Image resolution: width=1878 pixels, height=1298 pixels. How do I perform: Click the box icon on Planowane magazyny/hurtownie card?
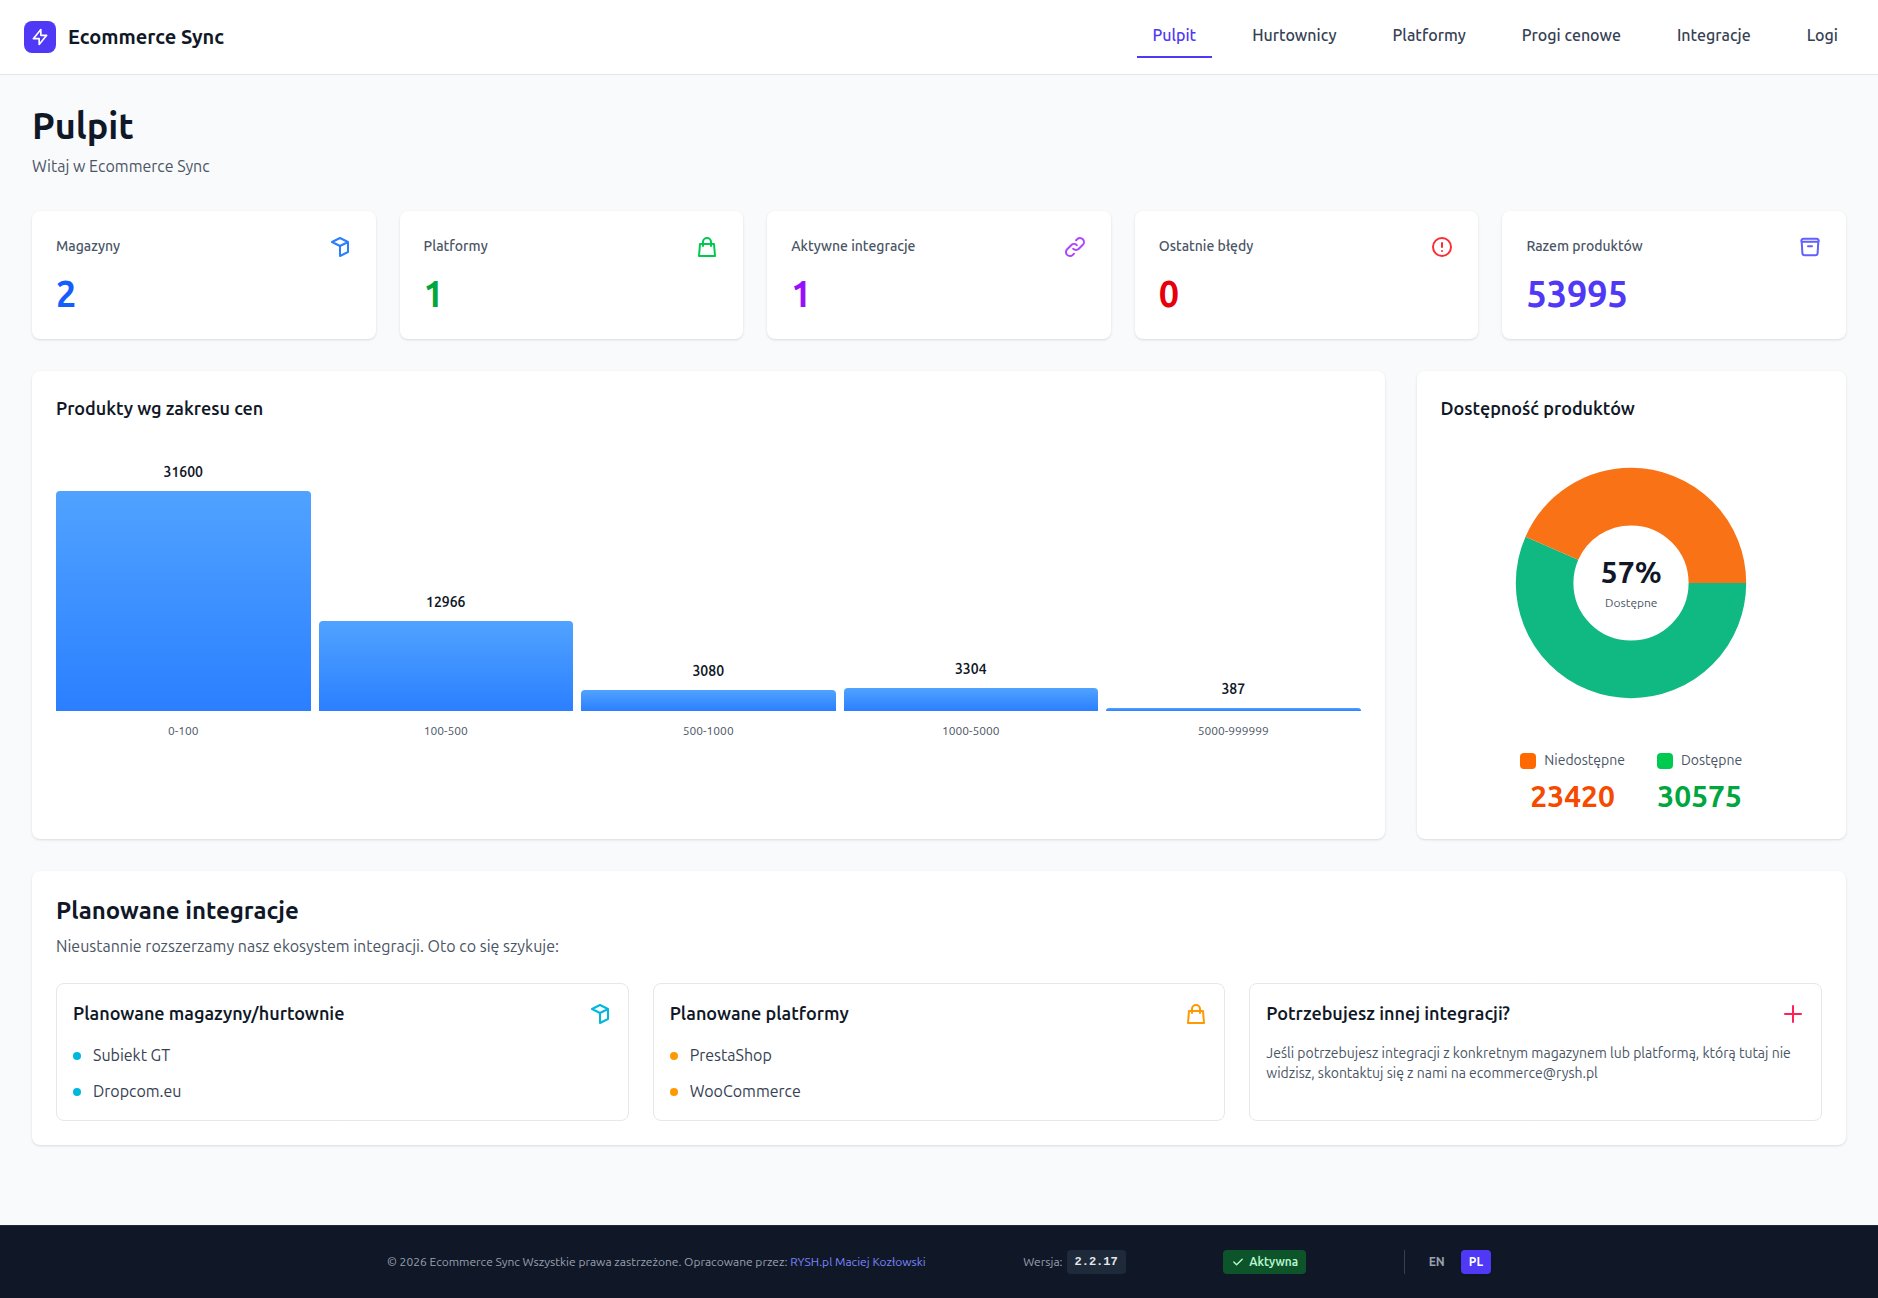click(x=601, y=1014)
